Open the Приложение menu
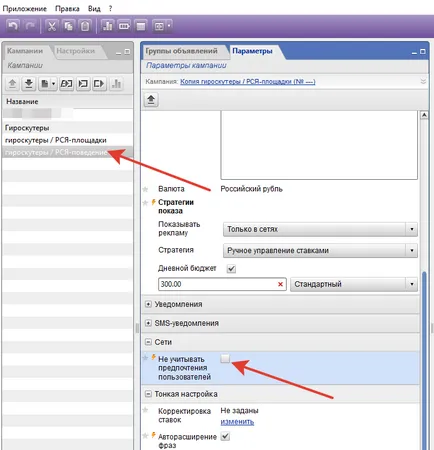Screen dimensions: 434x450 coord(25,9)
